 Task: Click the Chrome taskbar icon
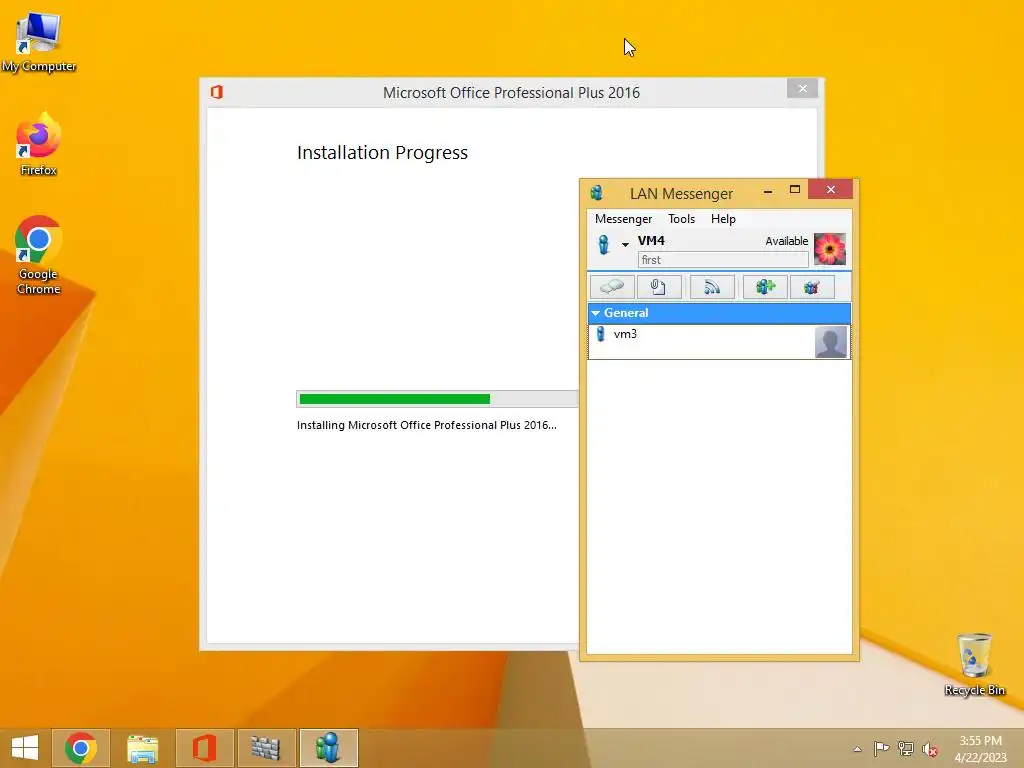pyautogui.click(x=81, y=748)
